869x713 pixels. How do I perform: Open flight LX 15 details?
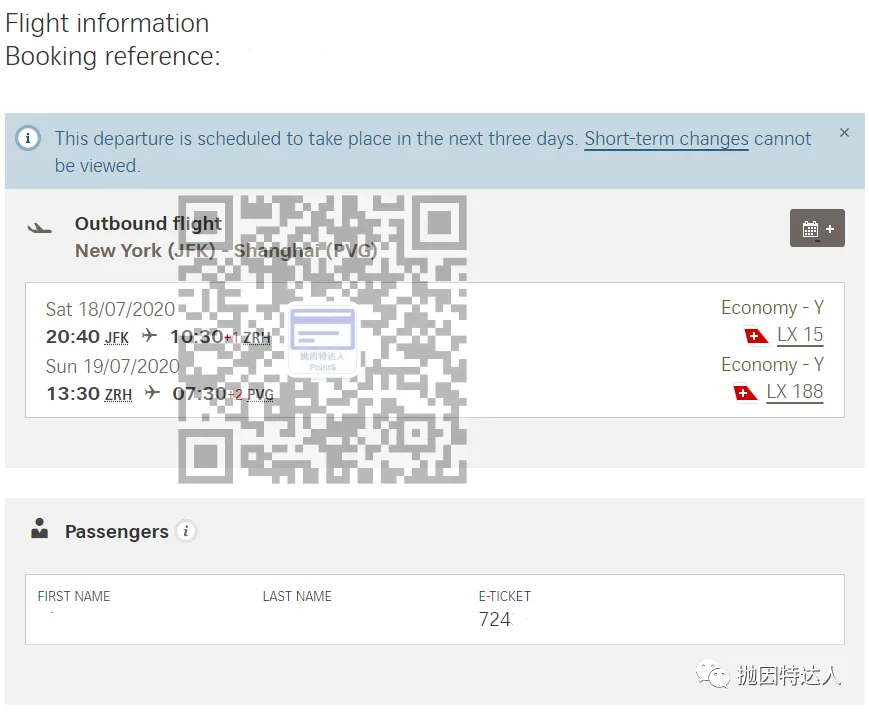[800, 335]
